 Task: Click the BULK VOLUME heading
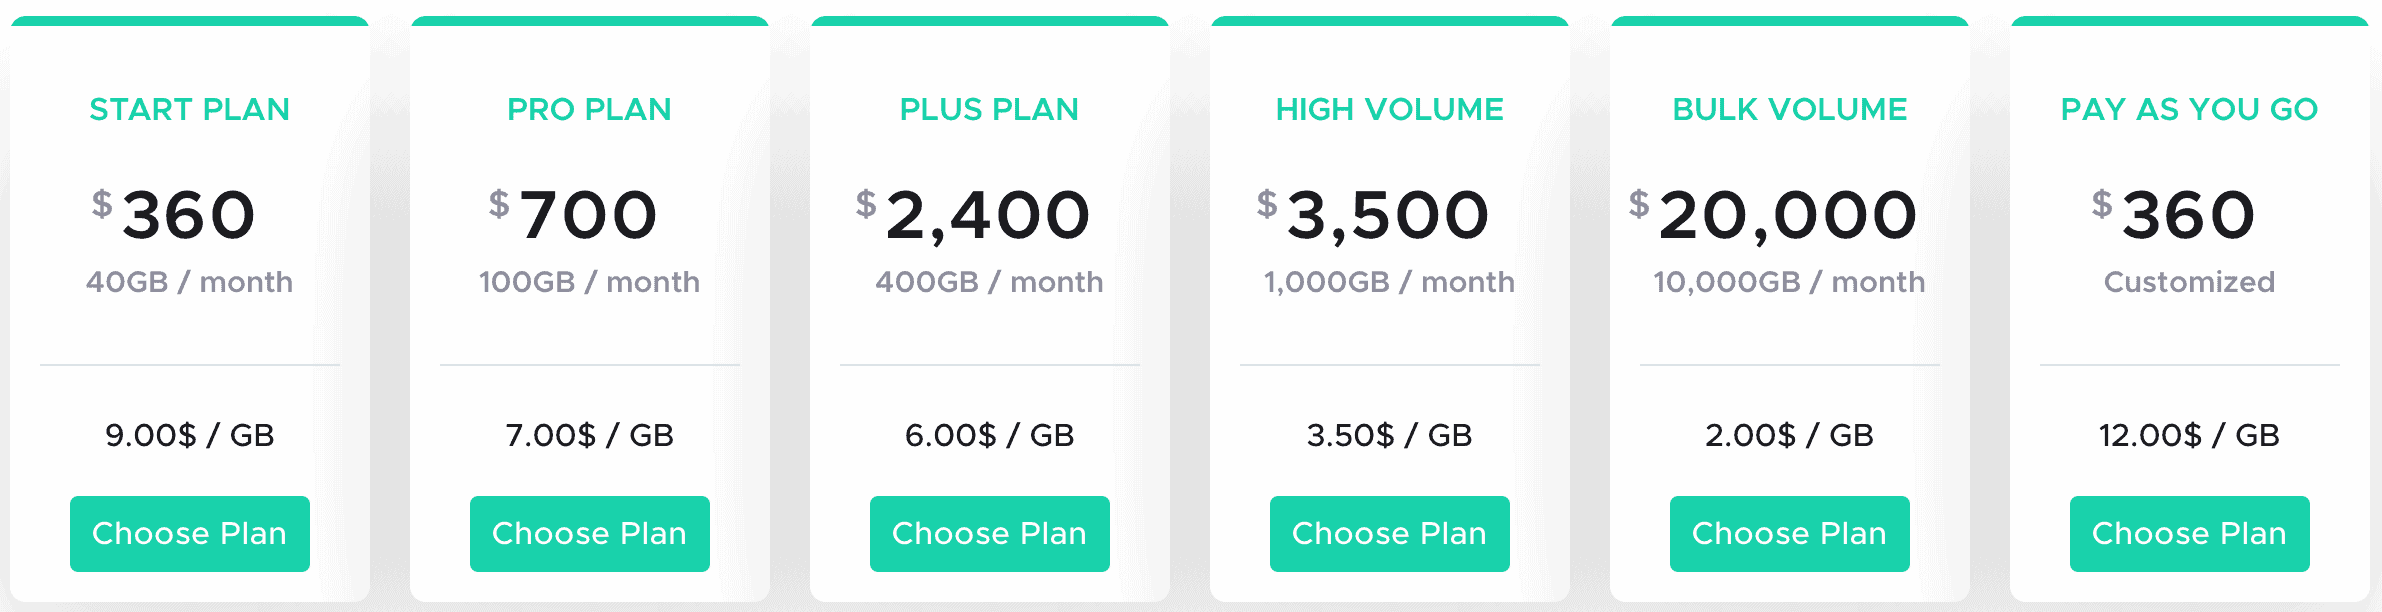(x=1790, y=109)
